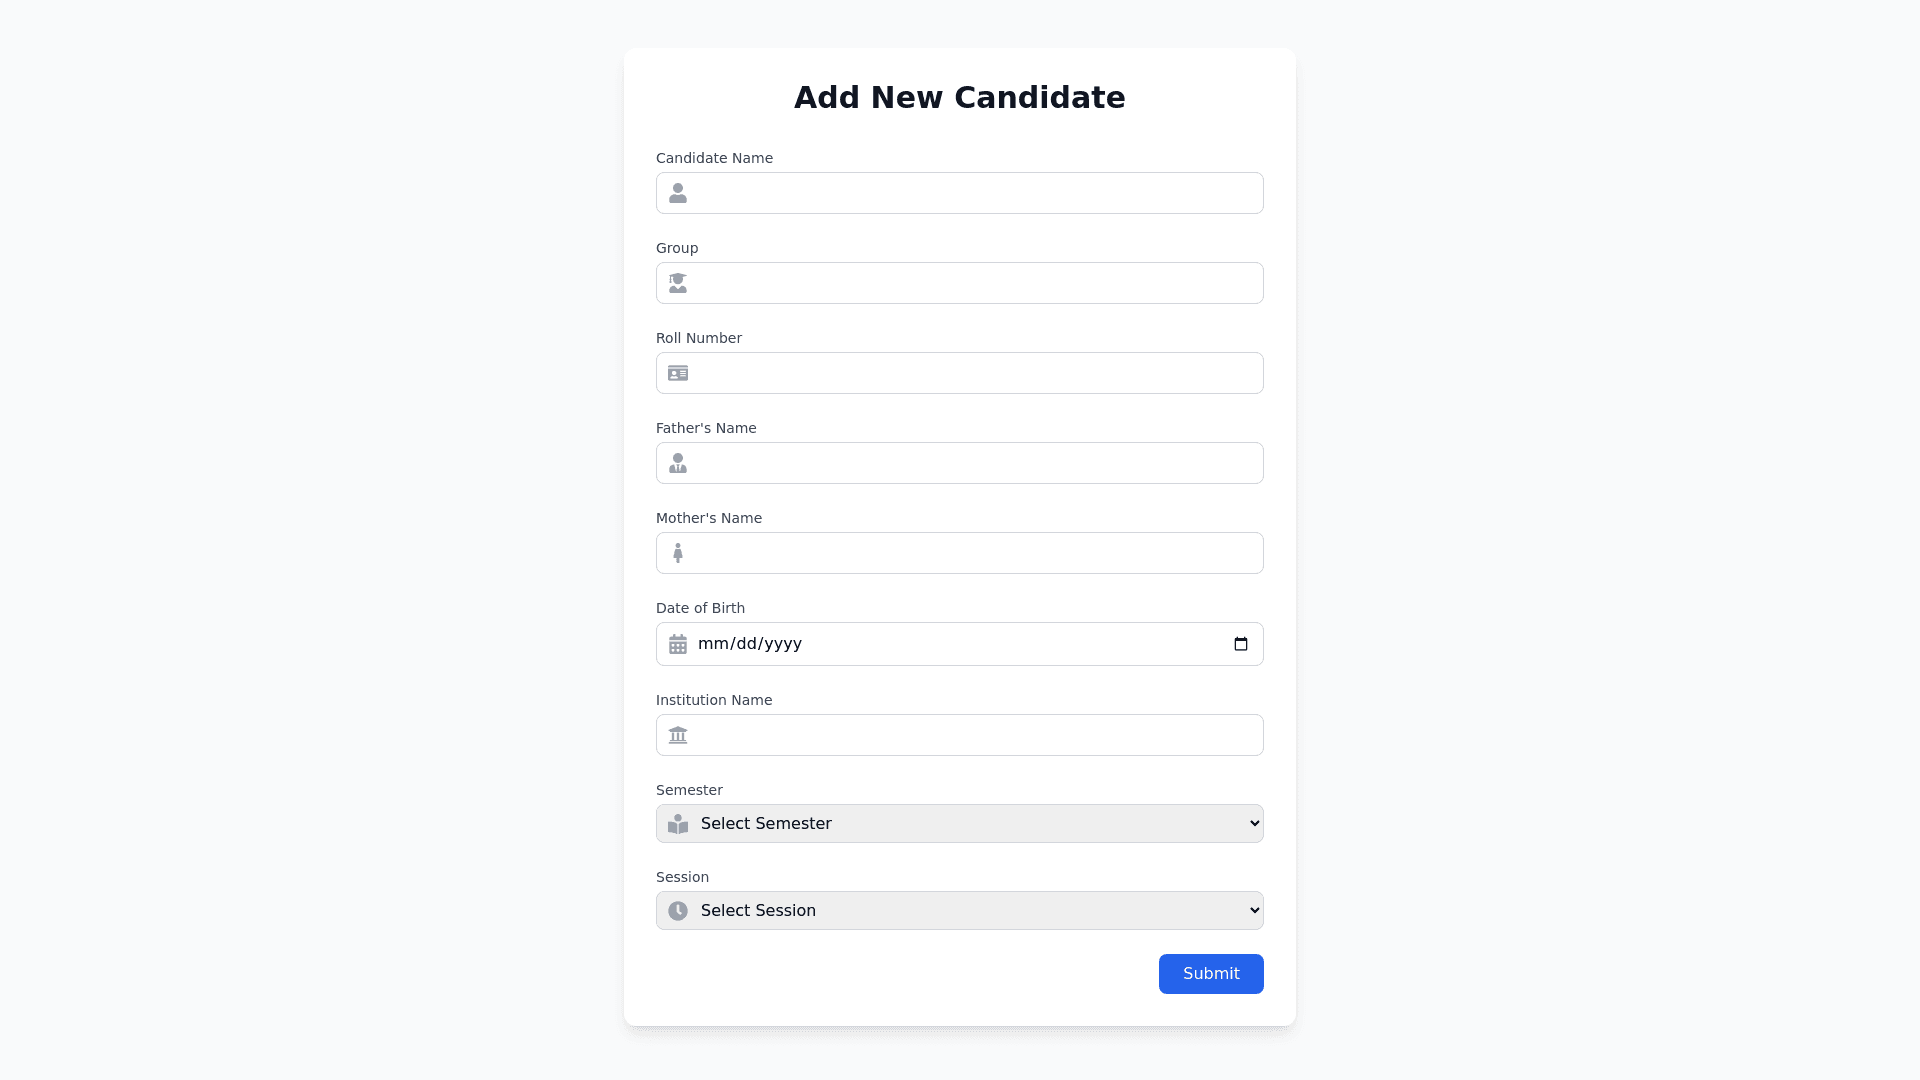Image resolution: width=1920 pixels, height=1080 pixels.
Task: Click the Mother's Name input field
Action: (x=975, y=553)
